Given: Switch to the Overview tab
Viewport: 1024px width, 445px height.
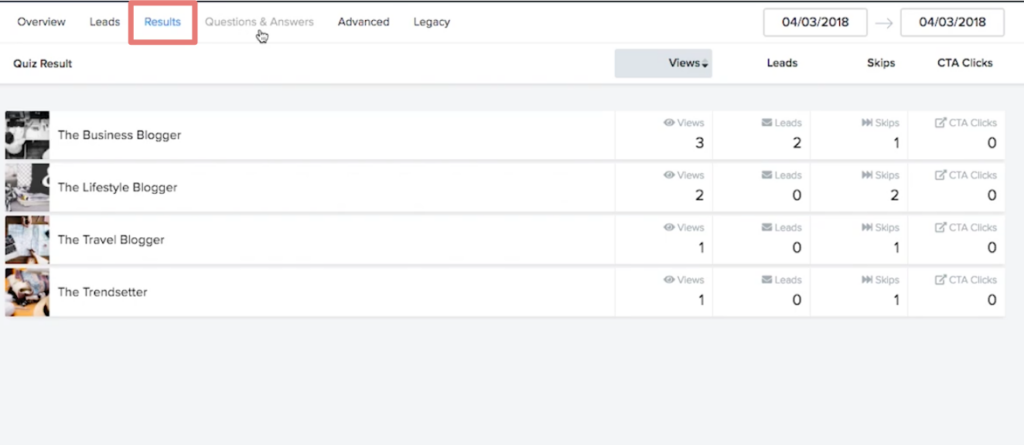Looking at the screenshot, I should [x=41, y=22].
